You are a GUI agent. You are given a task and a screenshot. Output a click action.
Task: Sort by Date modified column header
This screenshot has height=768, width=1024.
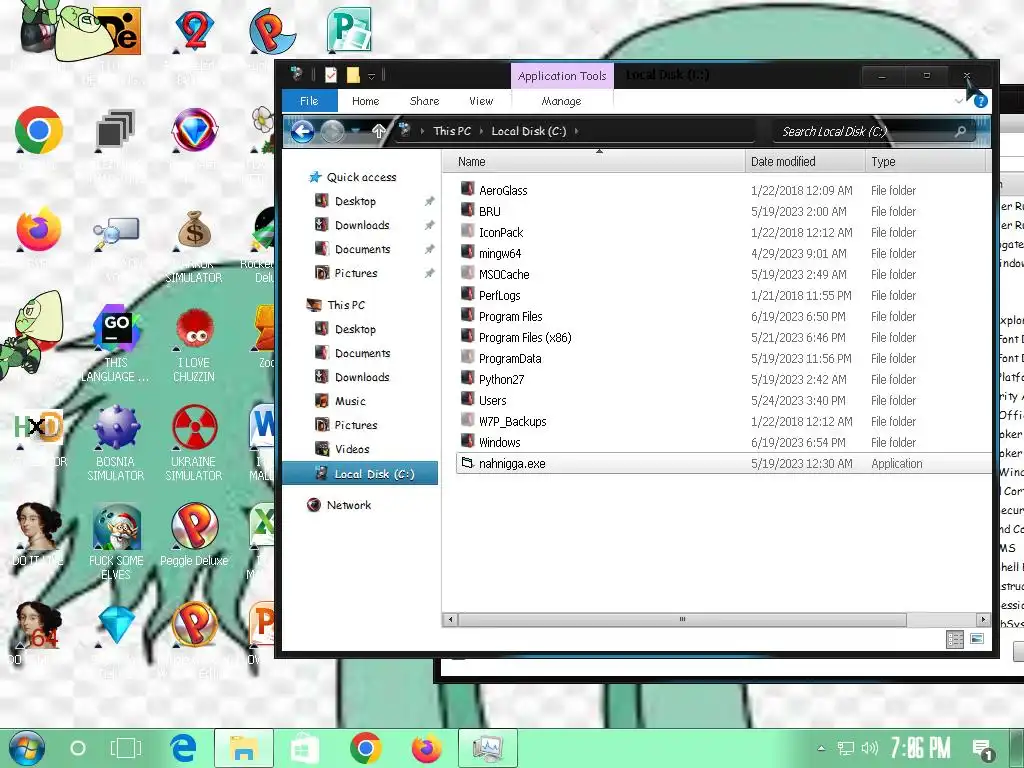(805, 162)
